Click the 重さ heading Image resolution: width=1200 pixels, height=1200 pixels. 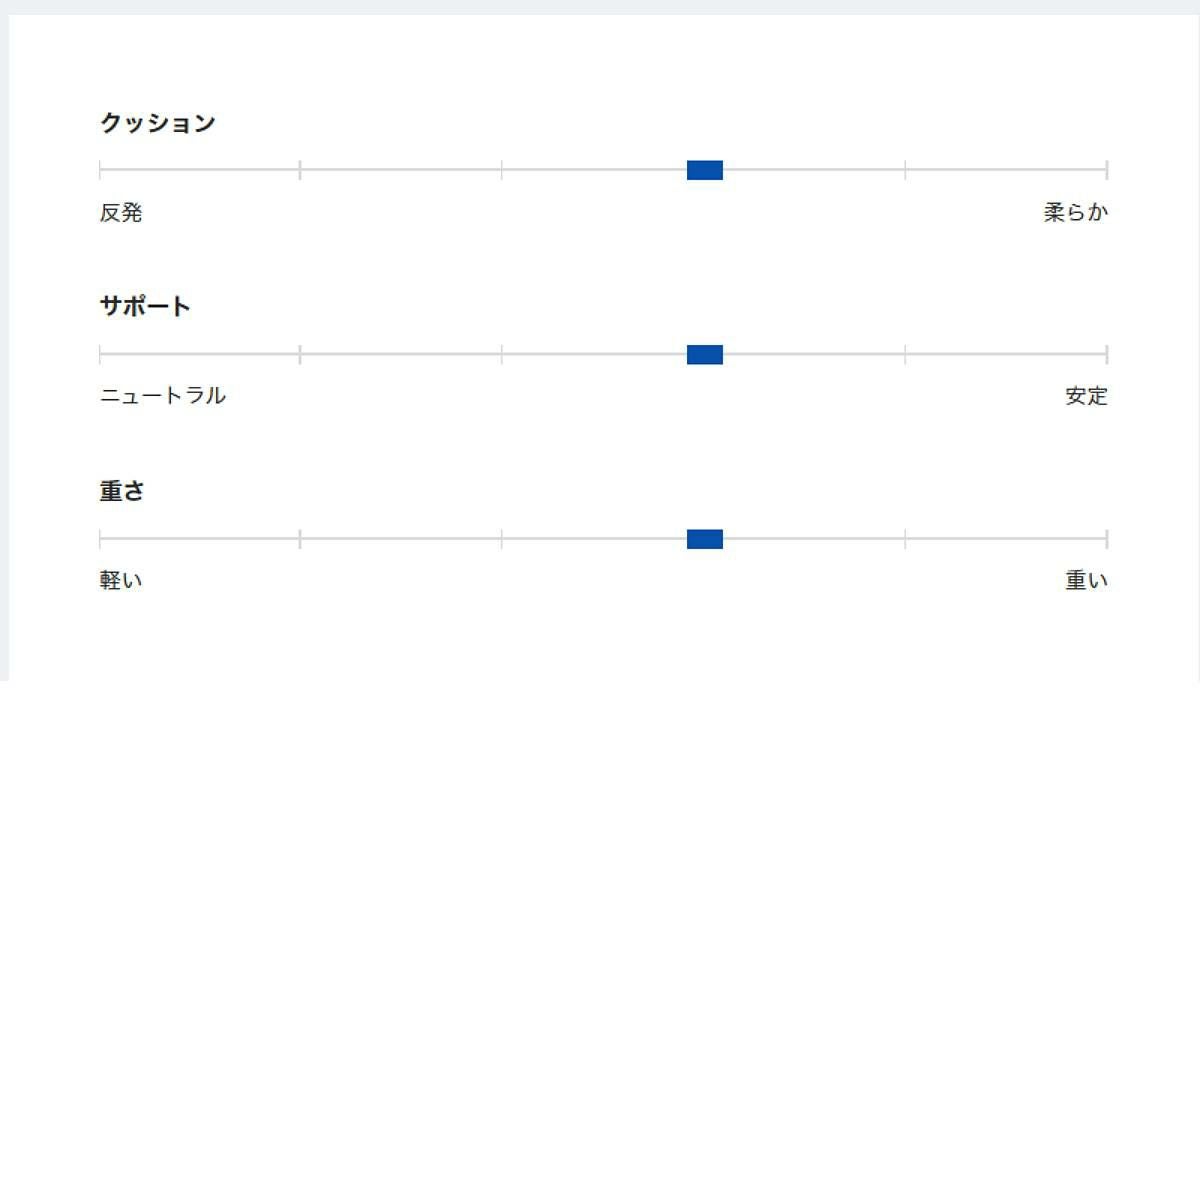[122, 491]
